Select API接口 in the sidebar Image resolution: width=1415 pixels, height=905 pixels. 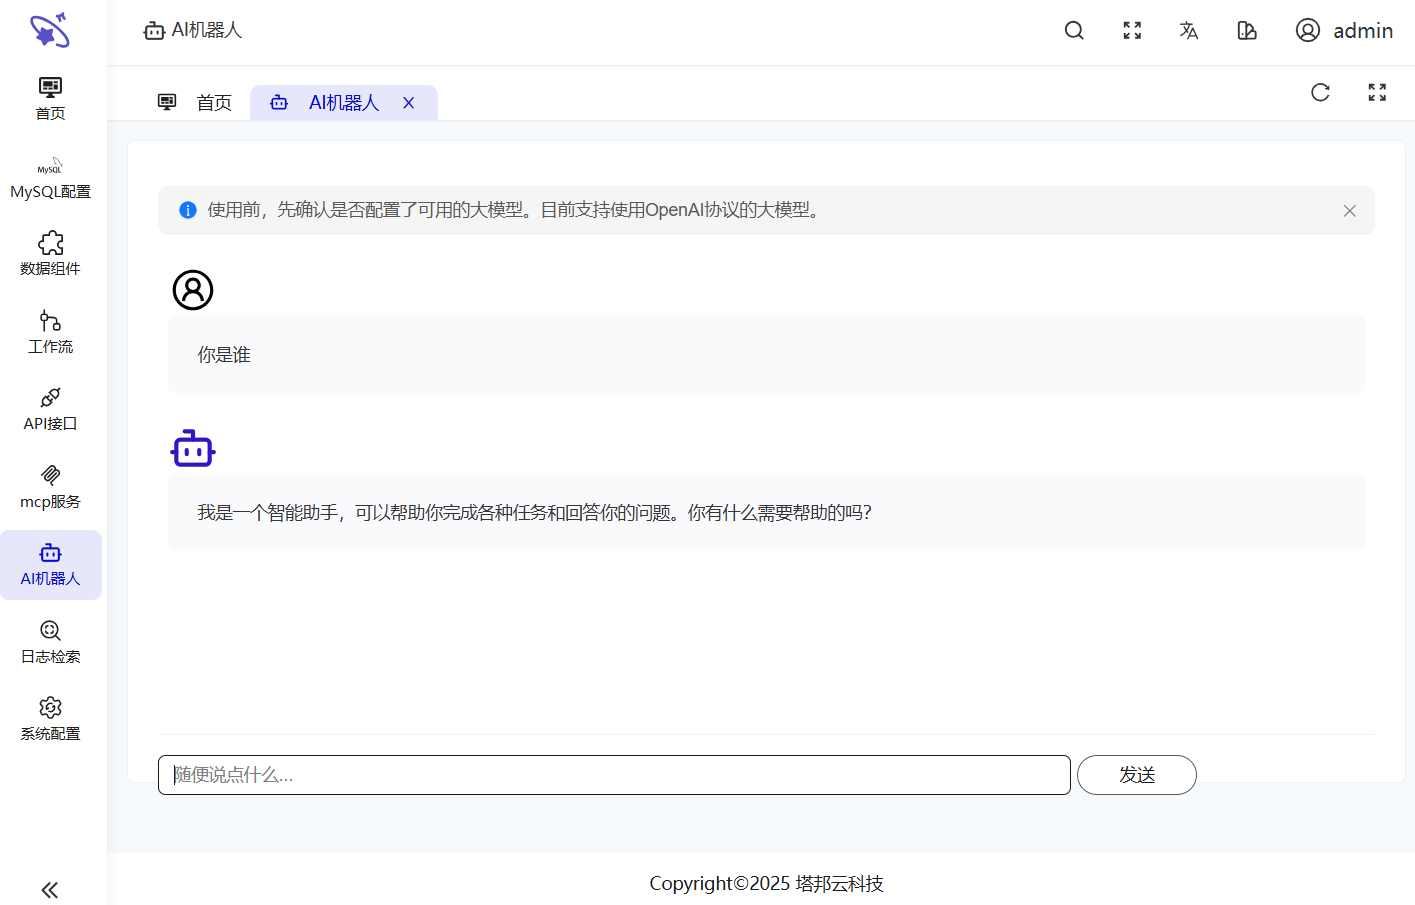point(50,410)
